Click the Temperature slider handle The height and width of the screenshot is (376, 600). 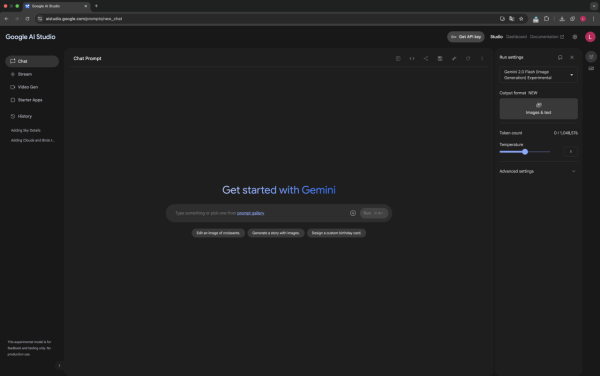[x=525, y=152]
